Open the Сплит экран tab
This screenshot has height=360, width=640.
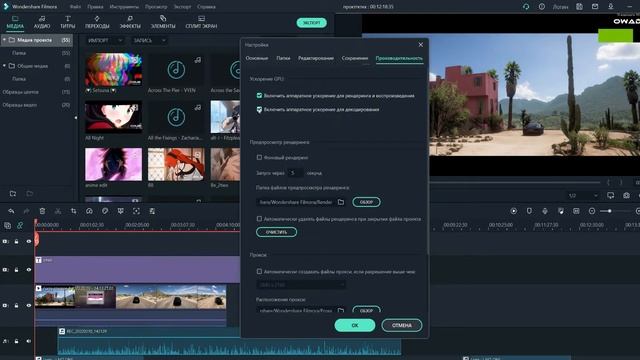click(201, 22)
